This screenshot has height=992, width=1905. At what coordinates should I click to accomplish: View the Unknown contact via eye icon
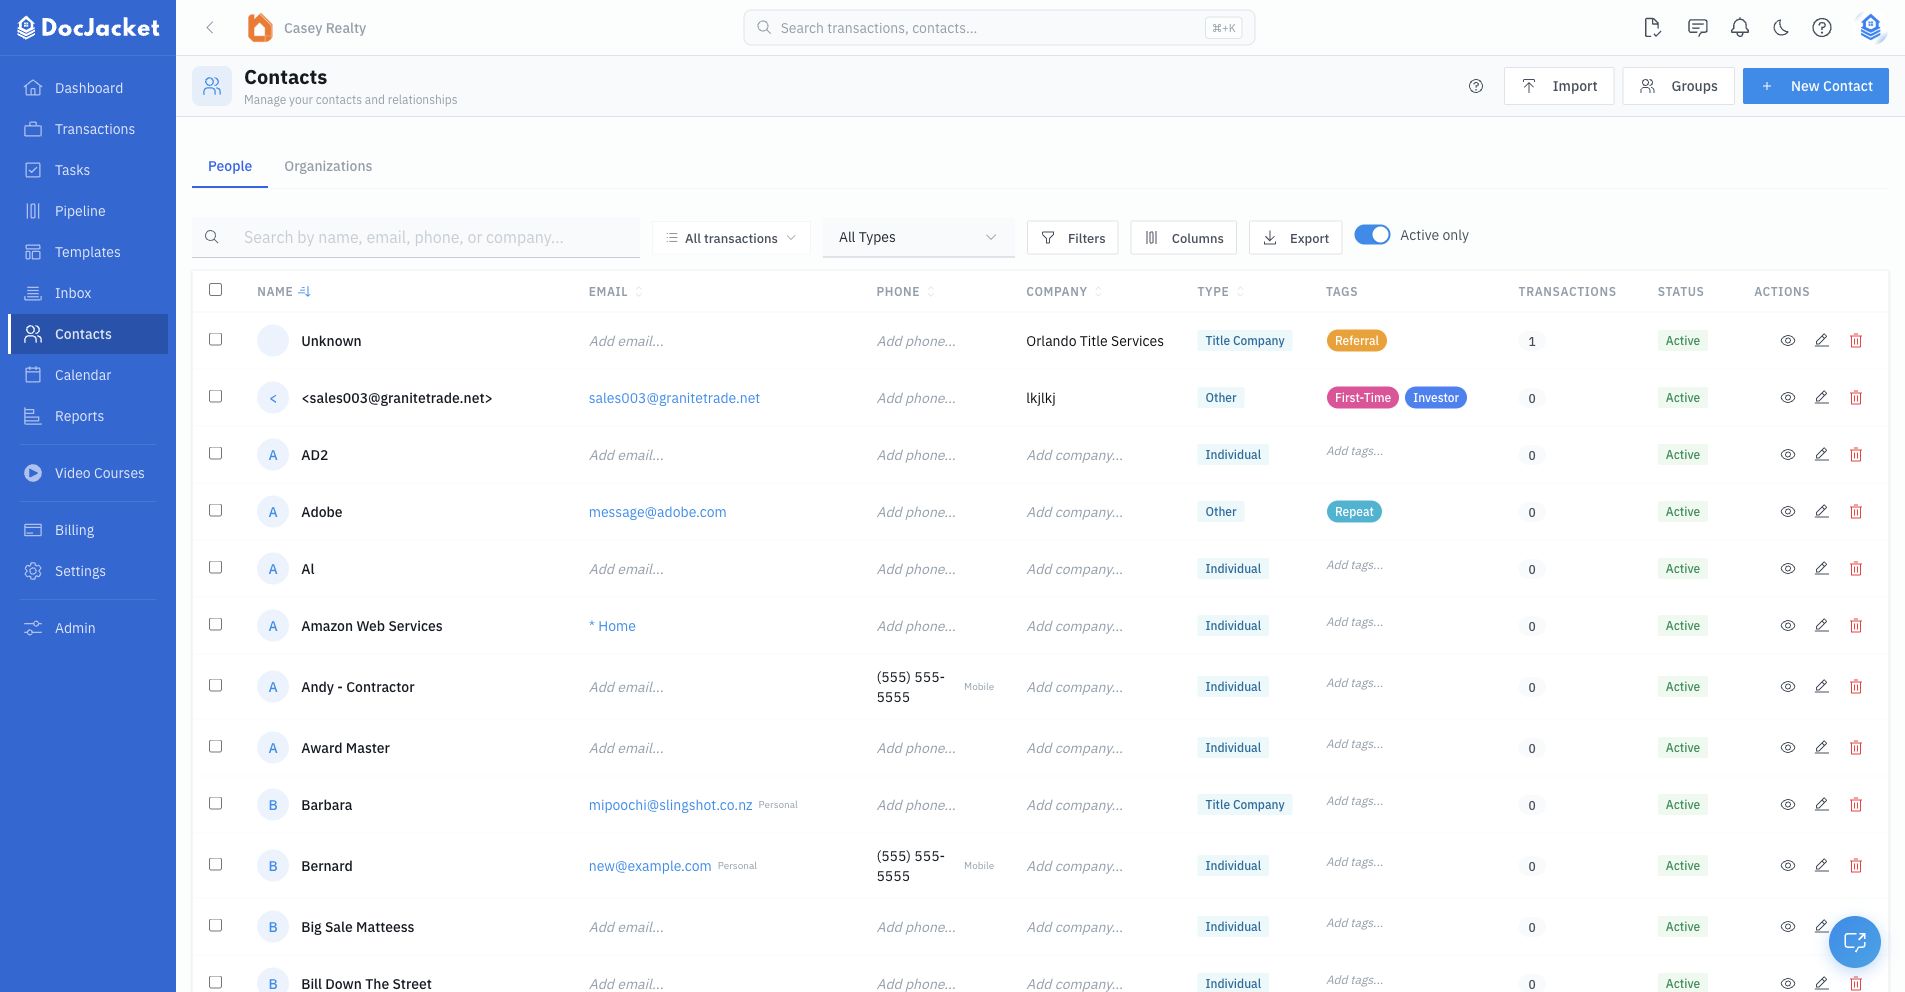[1788, 341]
